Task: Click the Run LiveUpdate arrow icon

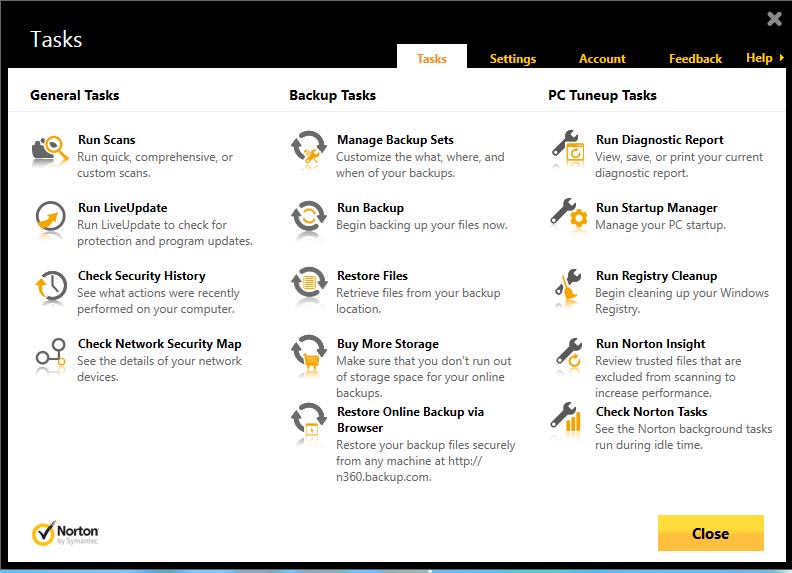Action: click(x=51, y=217)
